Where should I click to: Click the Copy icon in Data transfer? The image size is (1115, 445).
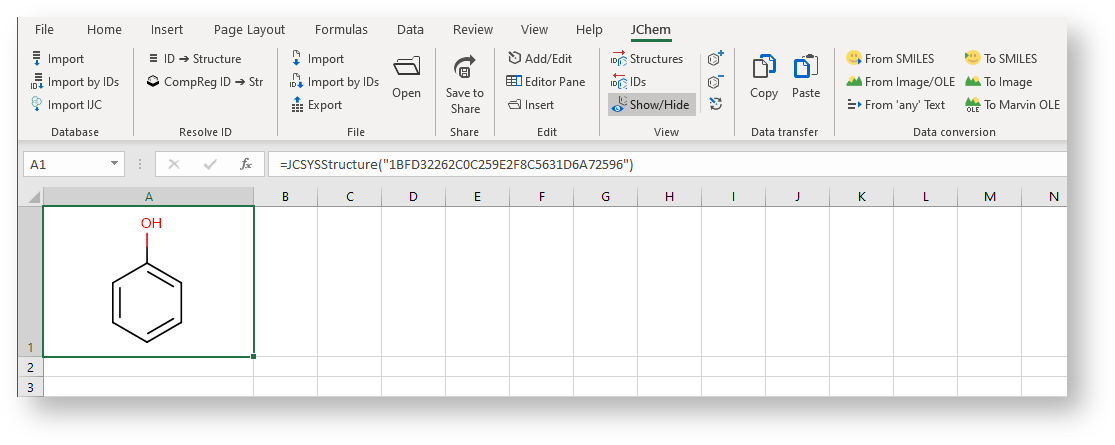(x=764, y=68)
